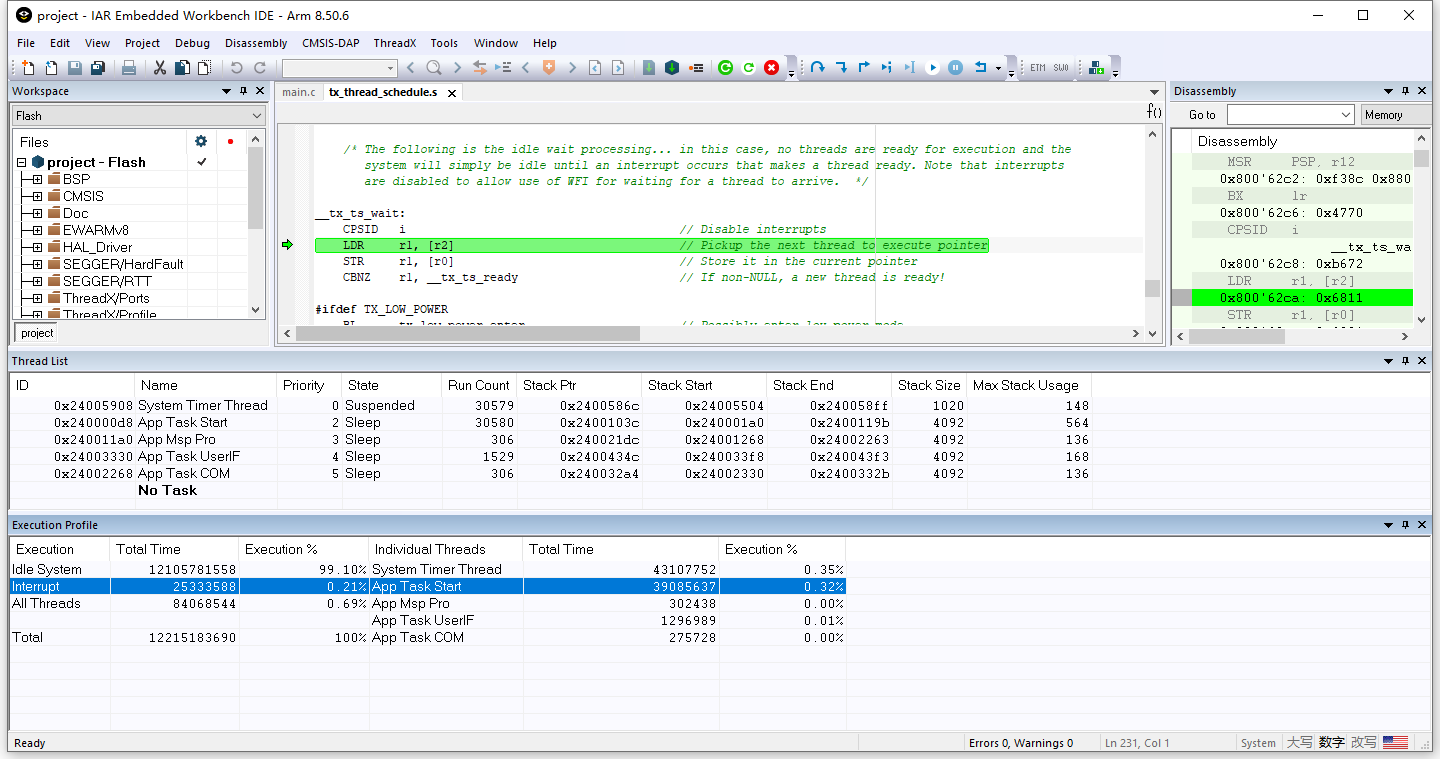Stop debugging with the red X icon

tap(772, 68)
